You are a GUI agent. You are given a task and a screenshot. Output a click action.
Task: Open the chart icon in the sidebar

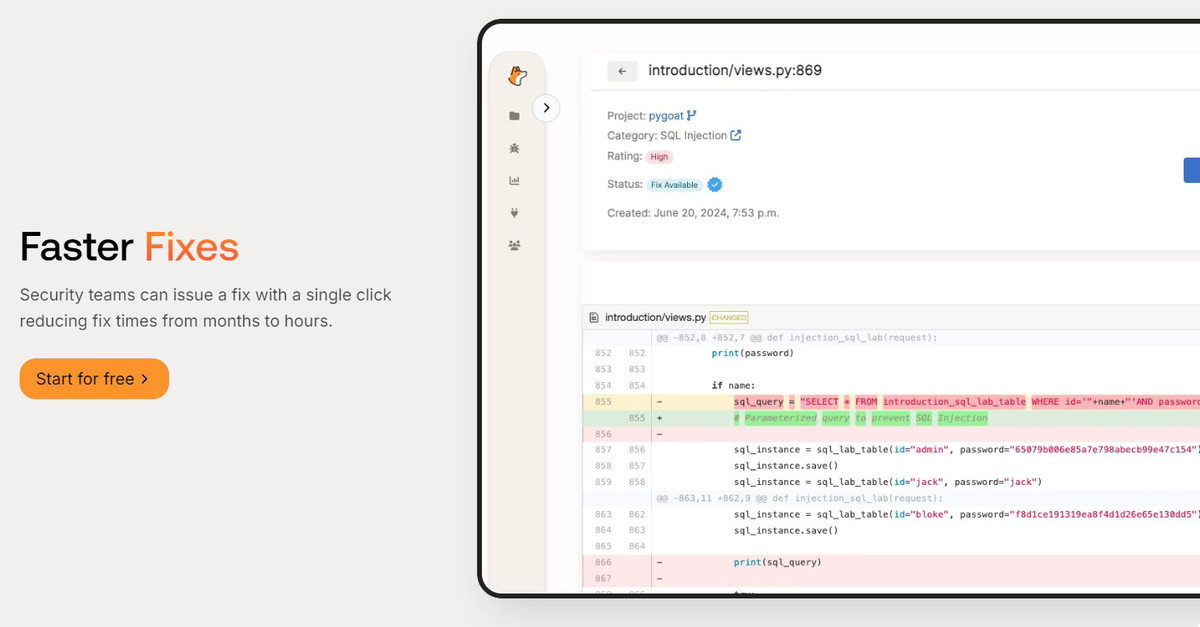[514, 181]
